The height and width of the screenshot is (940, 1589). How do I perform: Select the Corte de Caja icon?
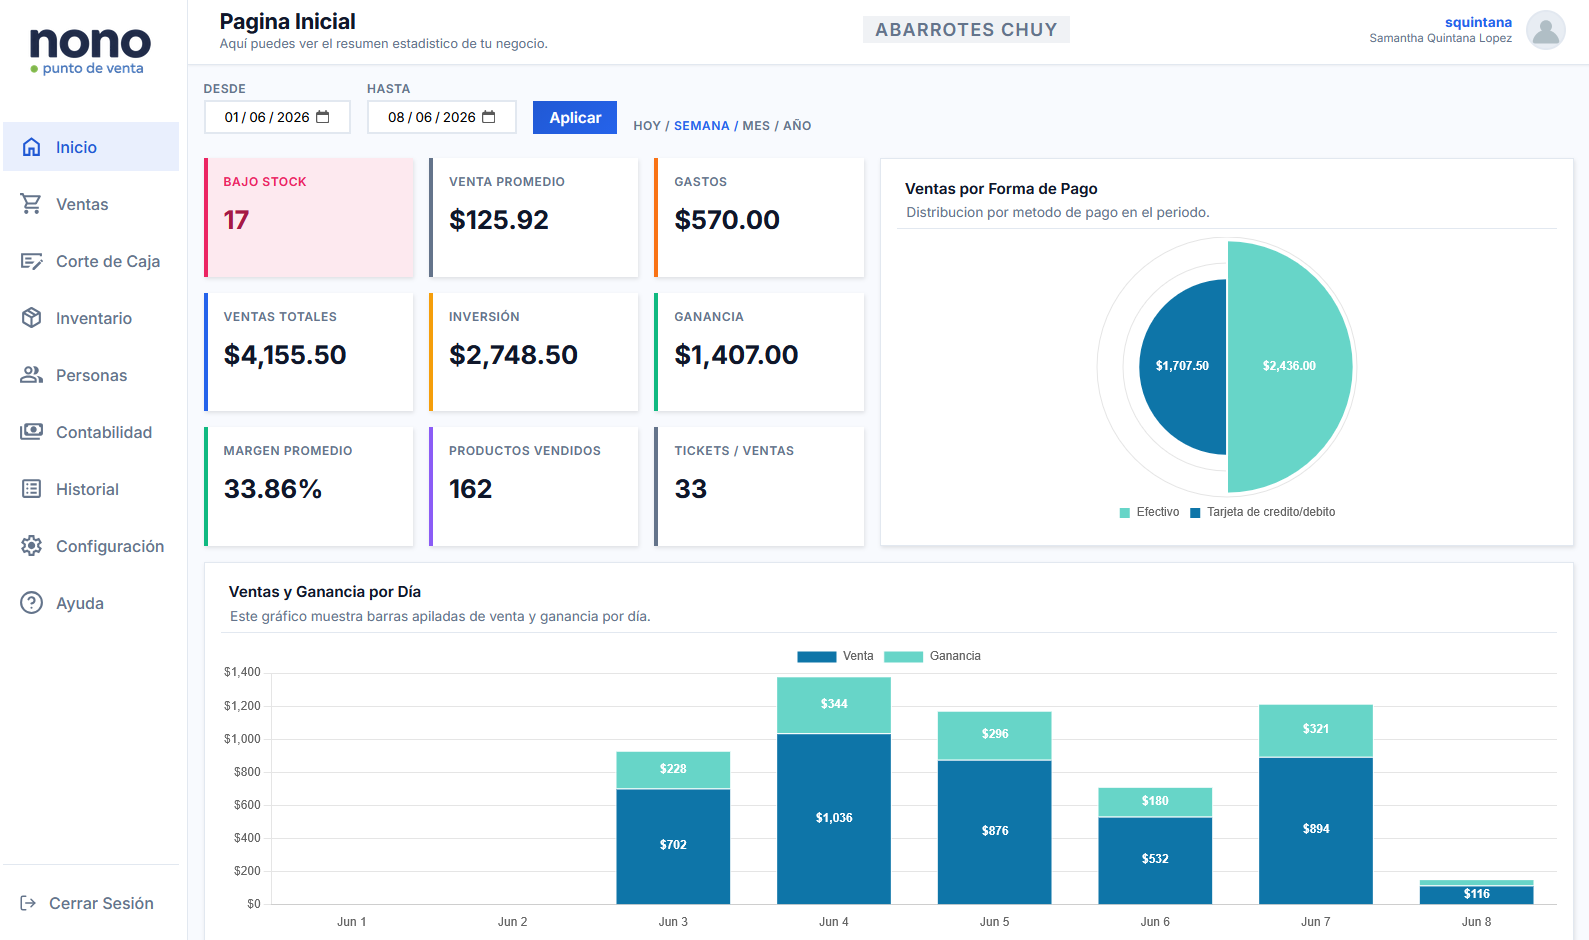31,261
